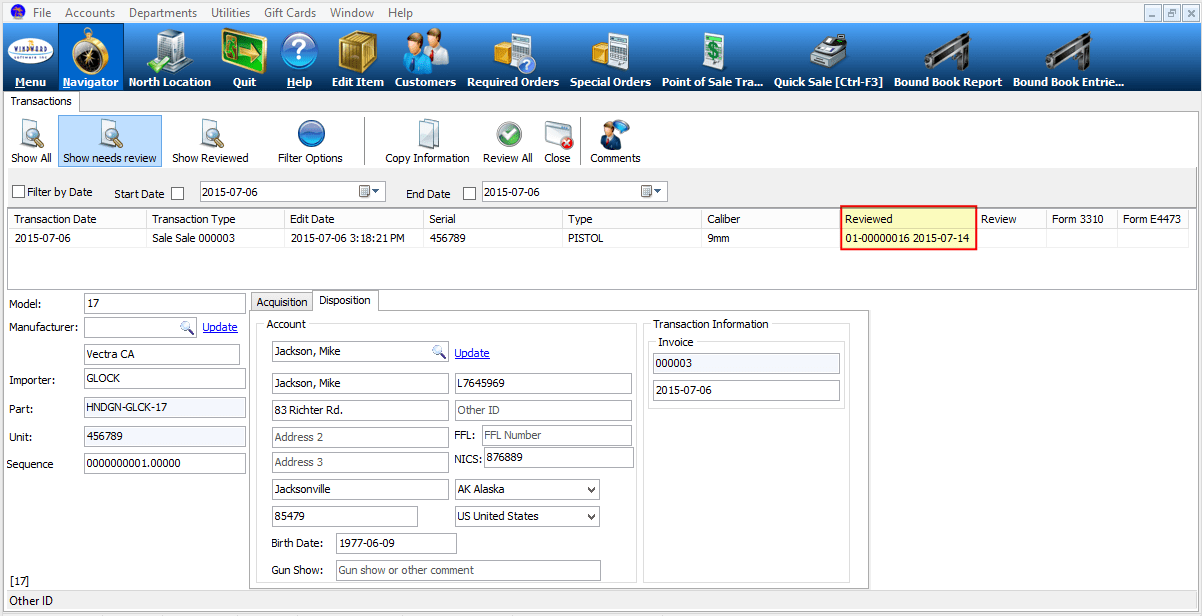Open the Start Date calendar dropdown
1202x616 pixels.
tap(370, 192)
